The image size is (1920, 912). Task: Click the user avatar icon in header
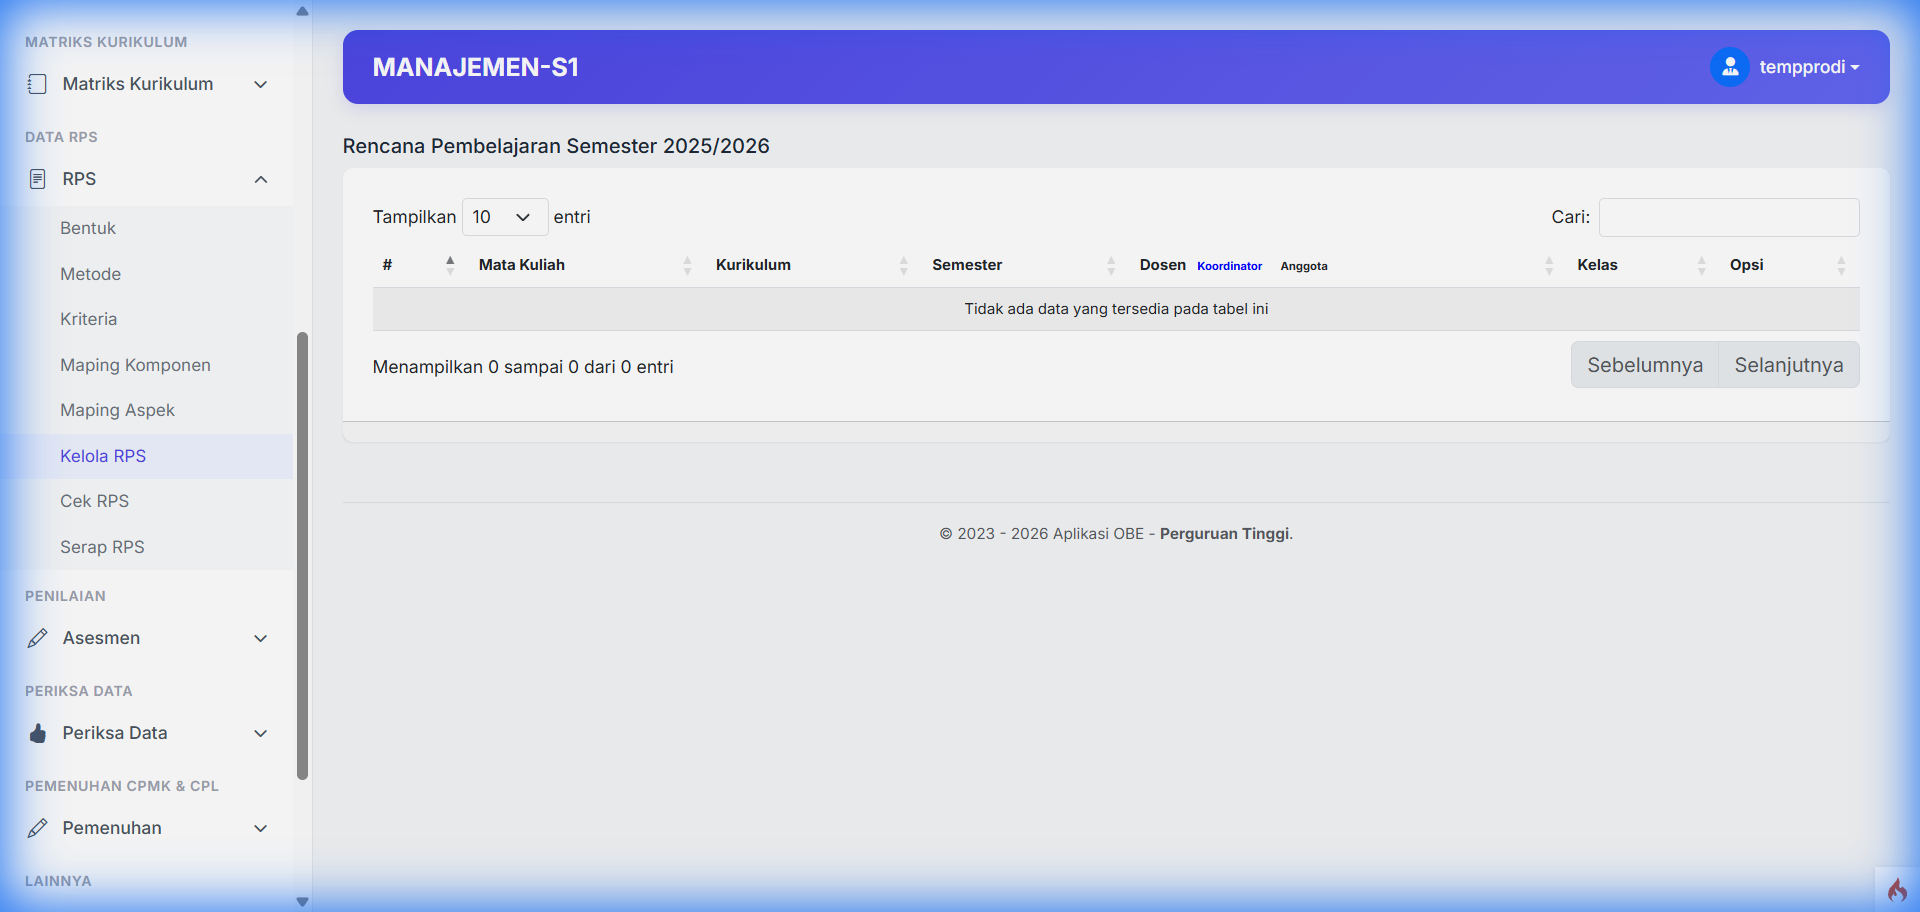[1729, 67]
